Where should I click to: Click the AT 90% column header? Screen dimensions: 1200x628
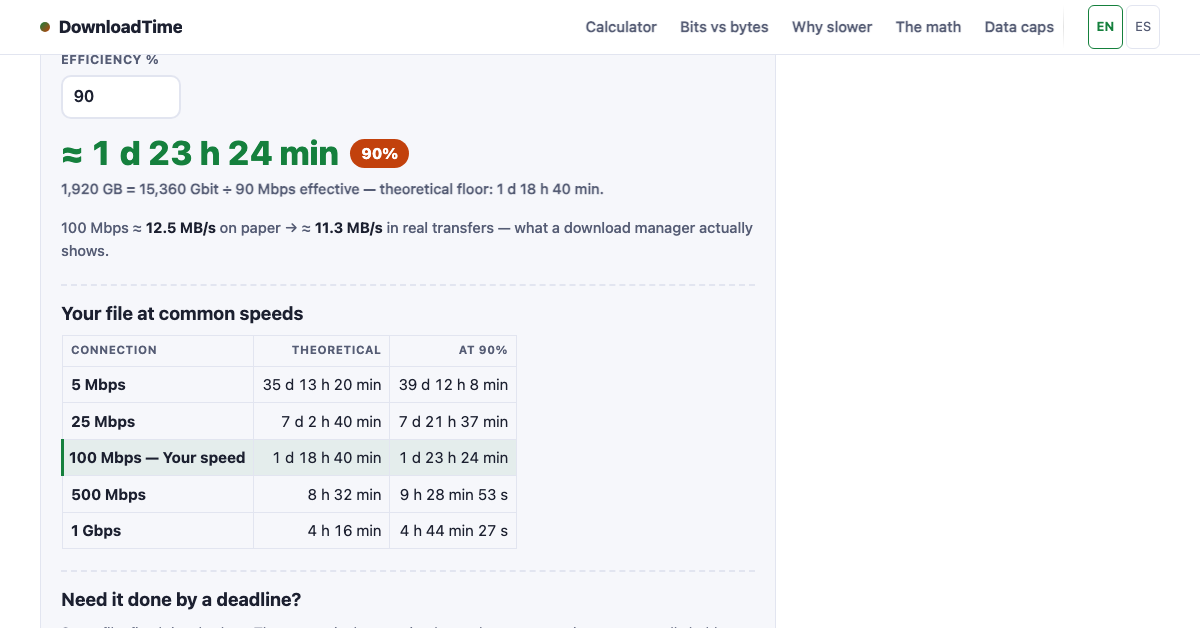pos(453,350)
